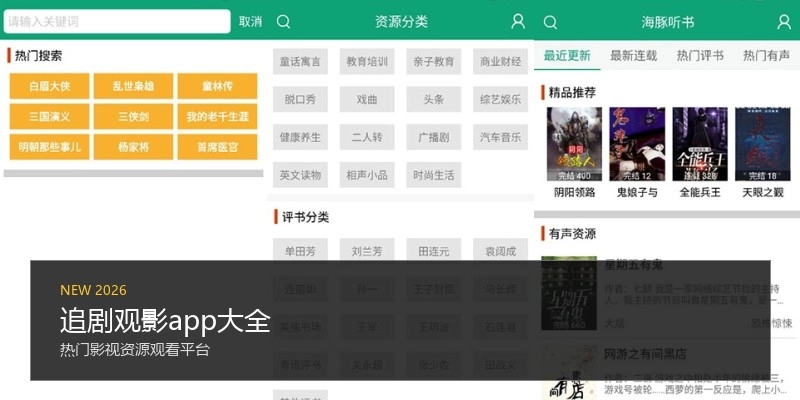Choose storyteller 单田芳

[300, 251]
